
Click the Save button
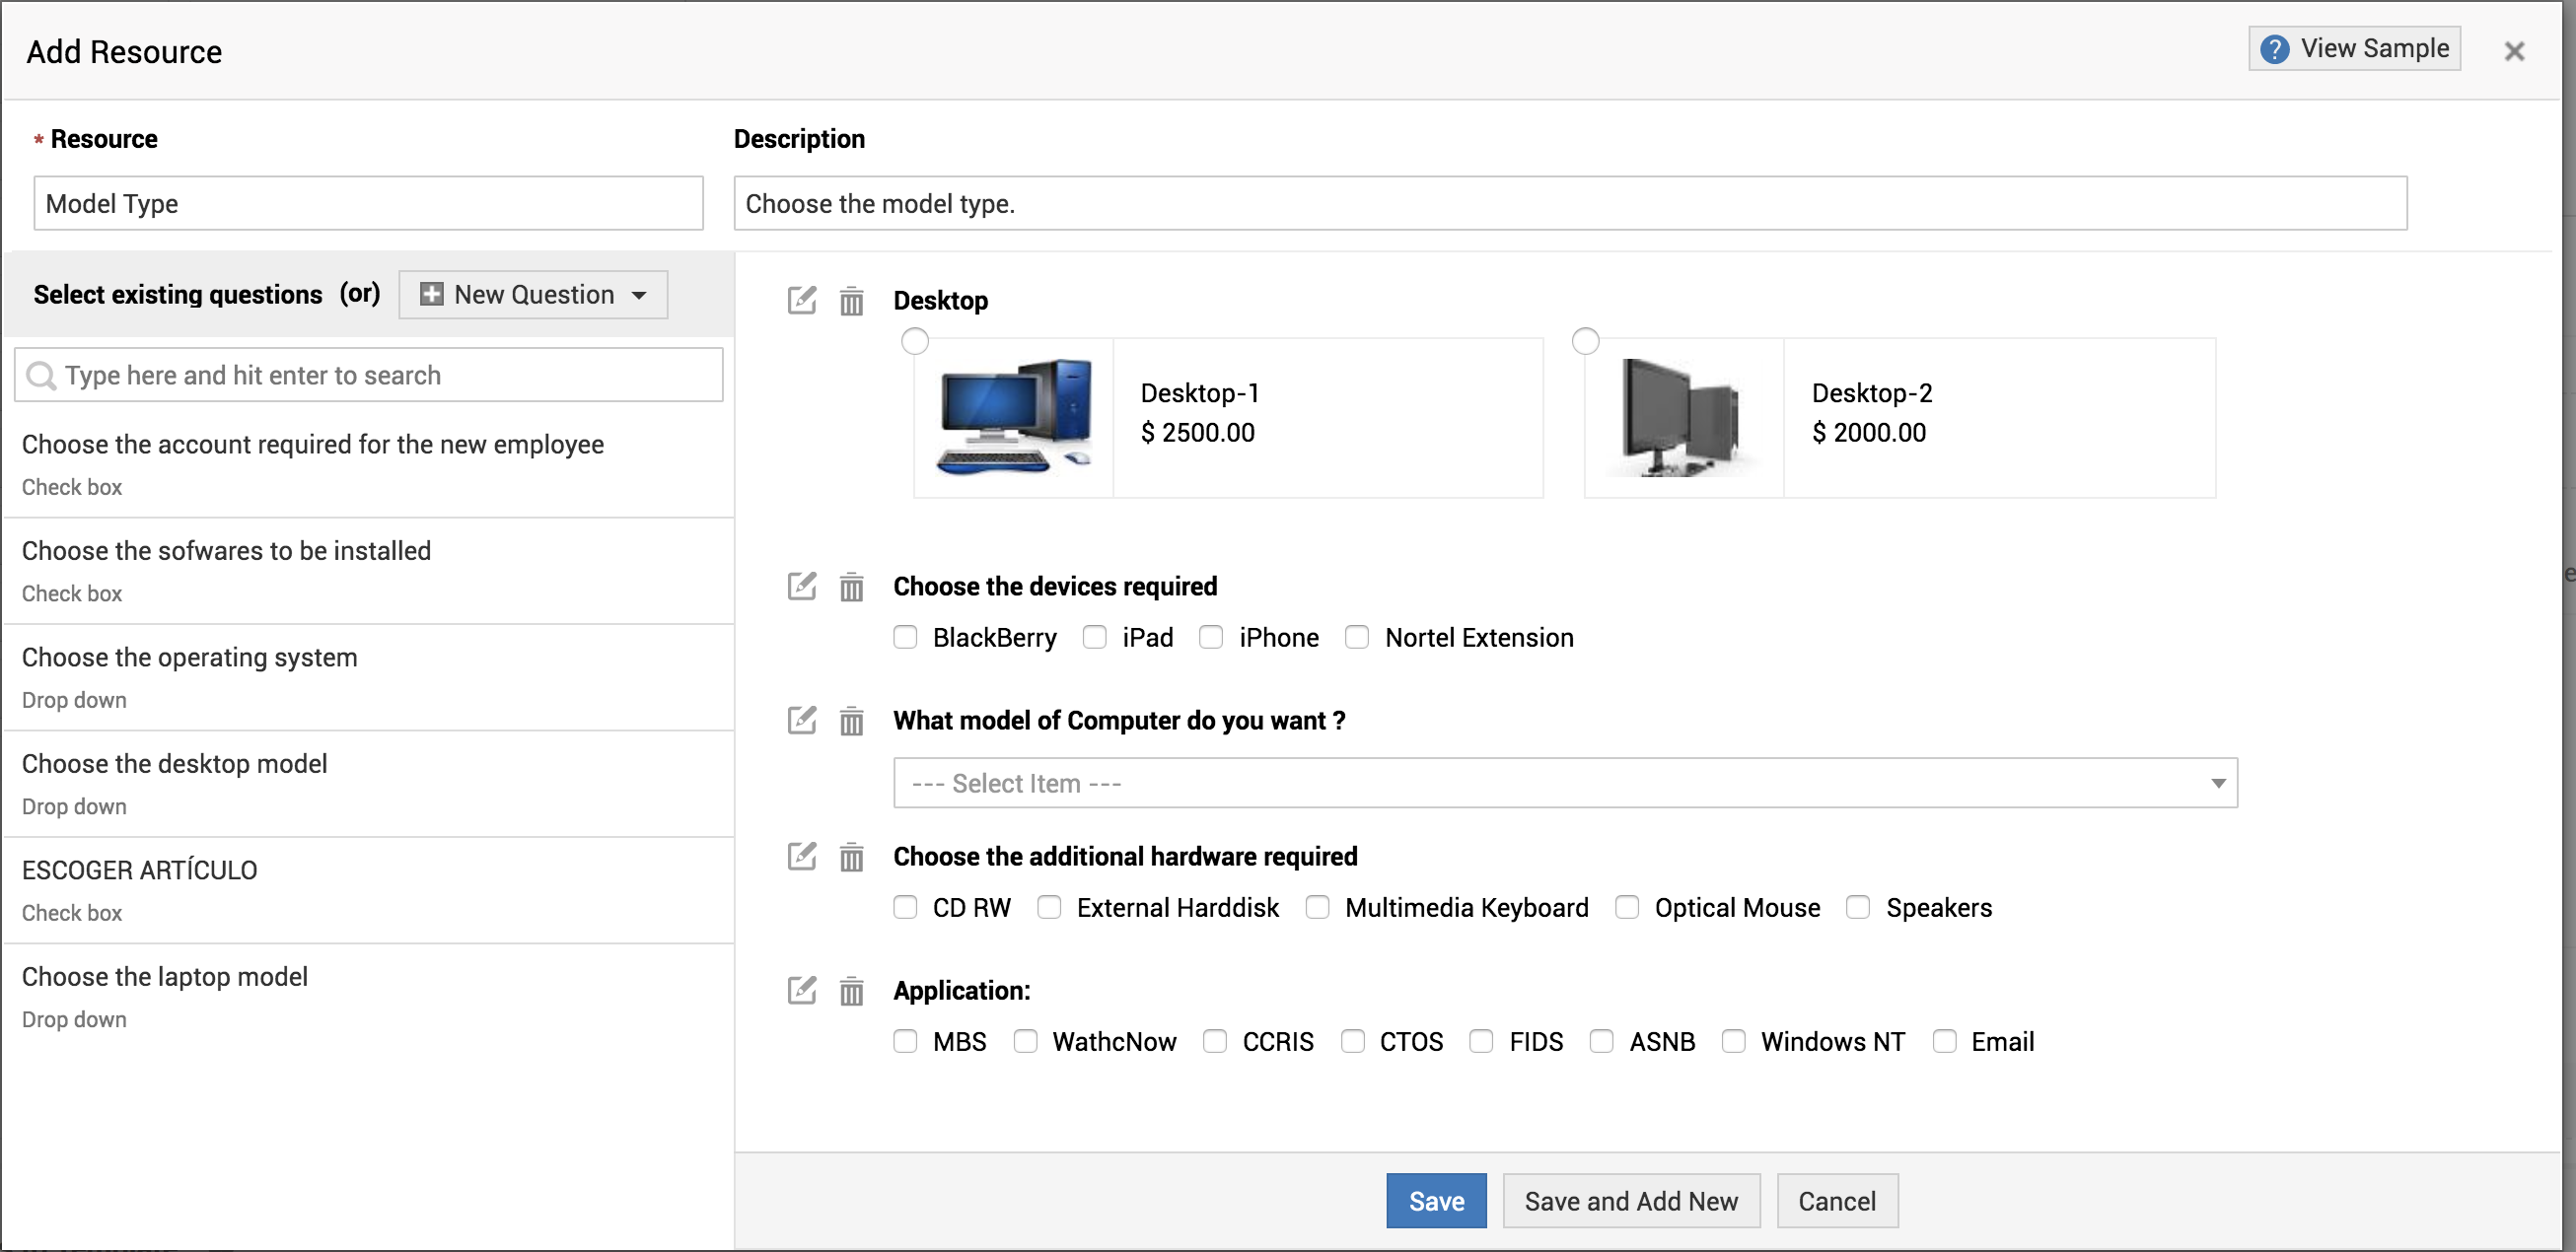click(1435, 1200)
